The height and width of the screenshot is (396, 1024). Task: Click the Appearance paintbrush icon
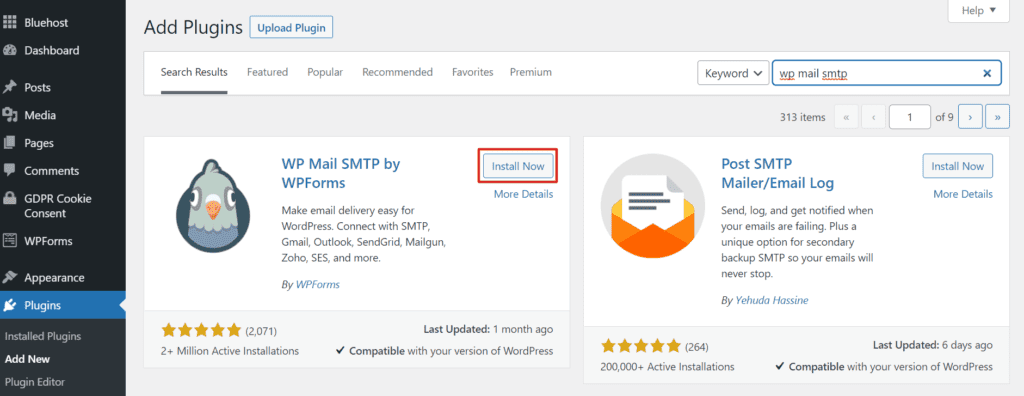click(x=10, y=277)
